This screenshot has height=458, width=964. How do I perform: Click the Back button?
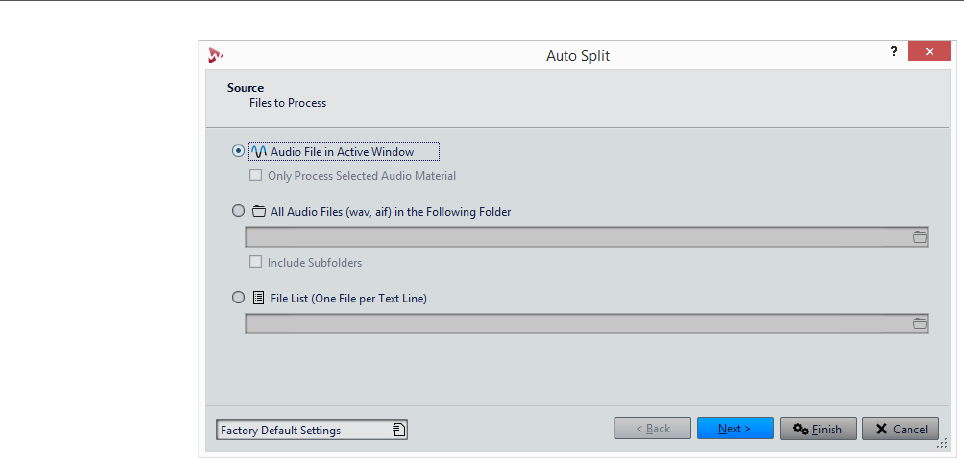pyautogui.click(x=652, y=429)
